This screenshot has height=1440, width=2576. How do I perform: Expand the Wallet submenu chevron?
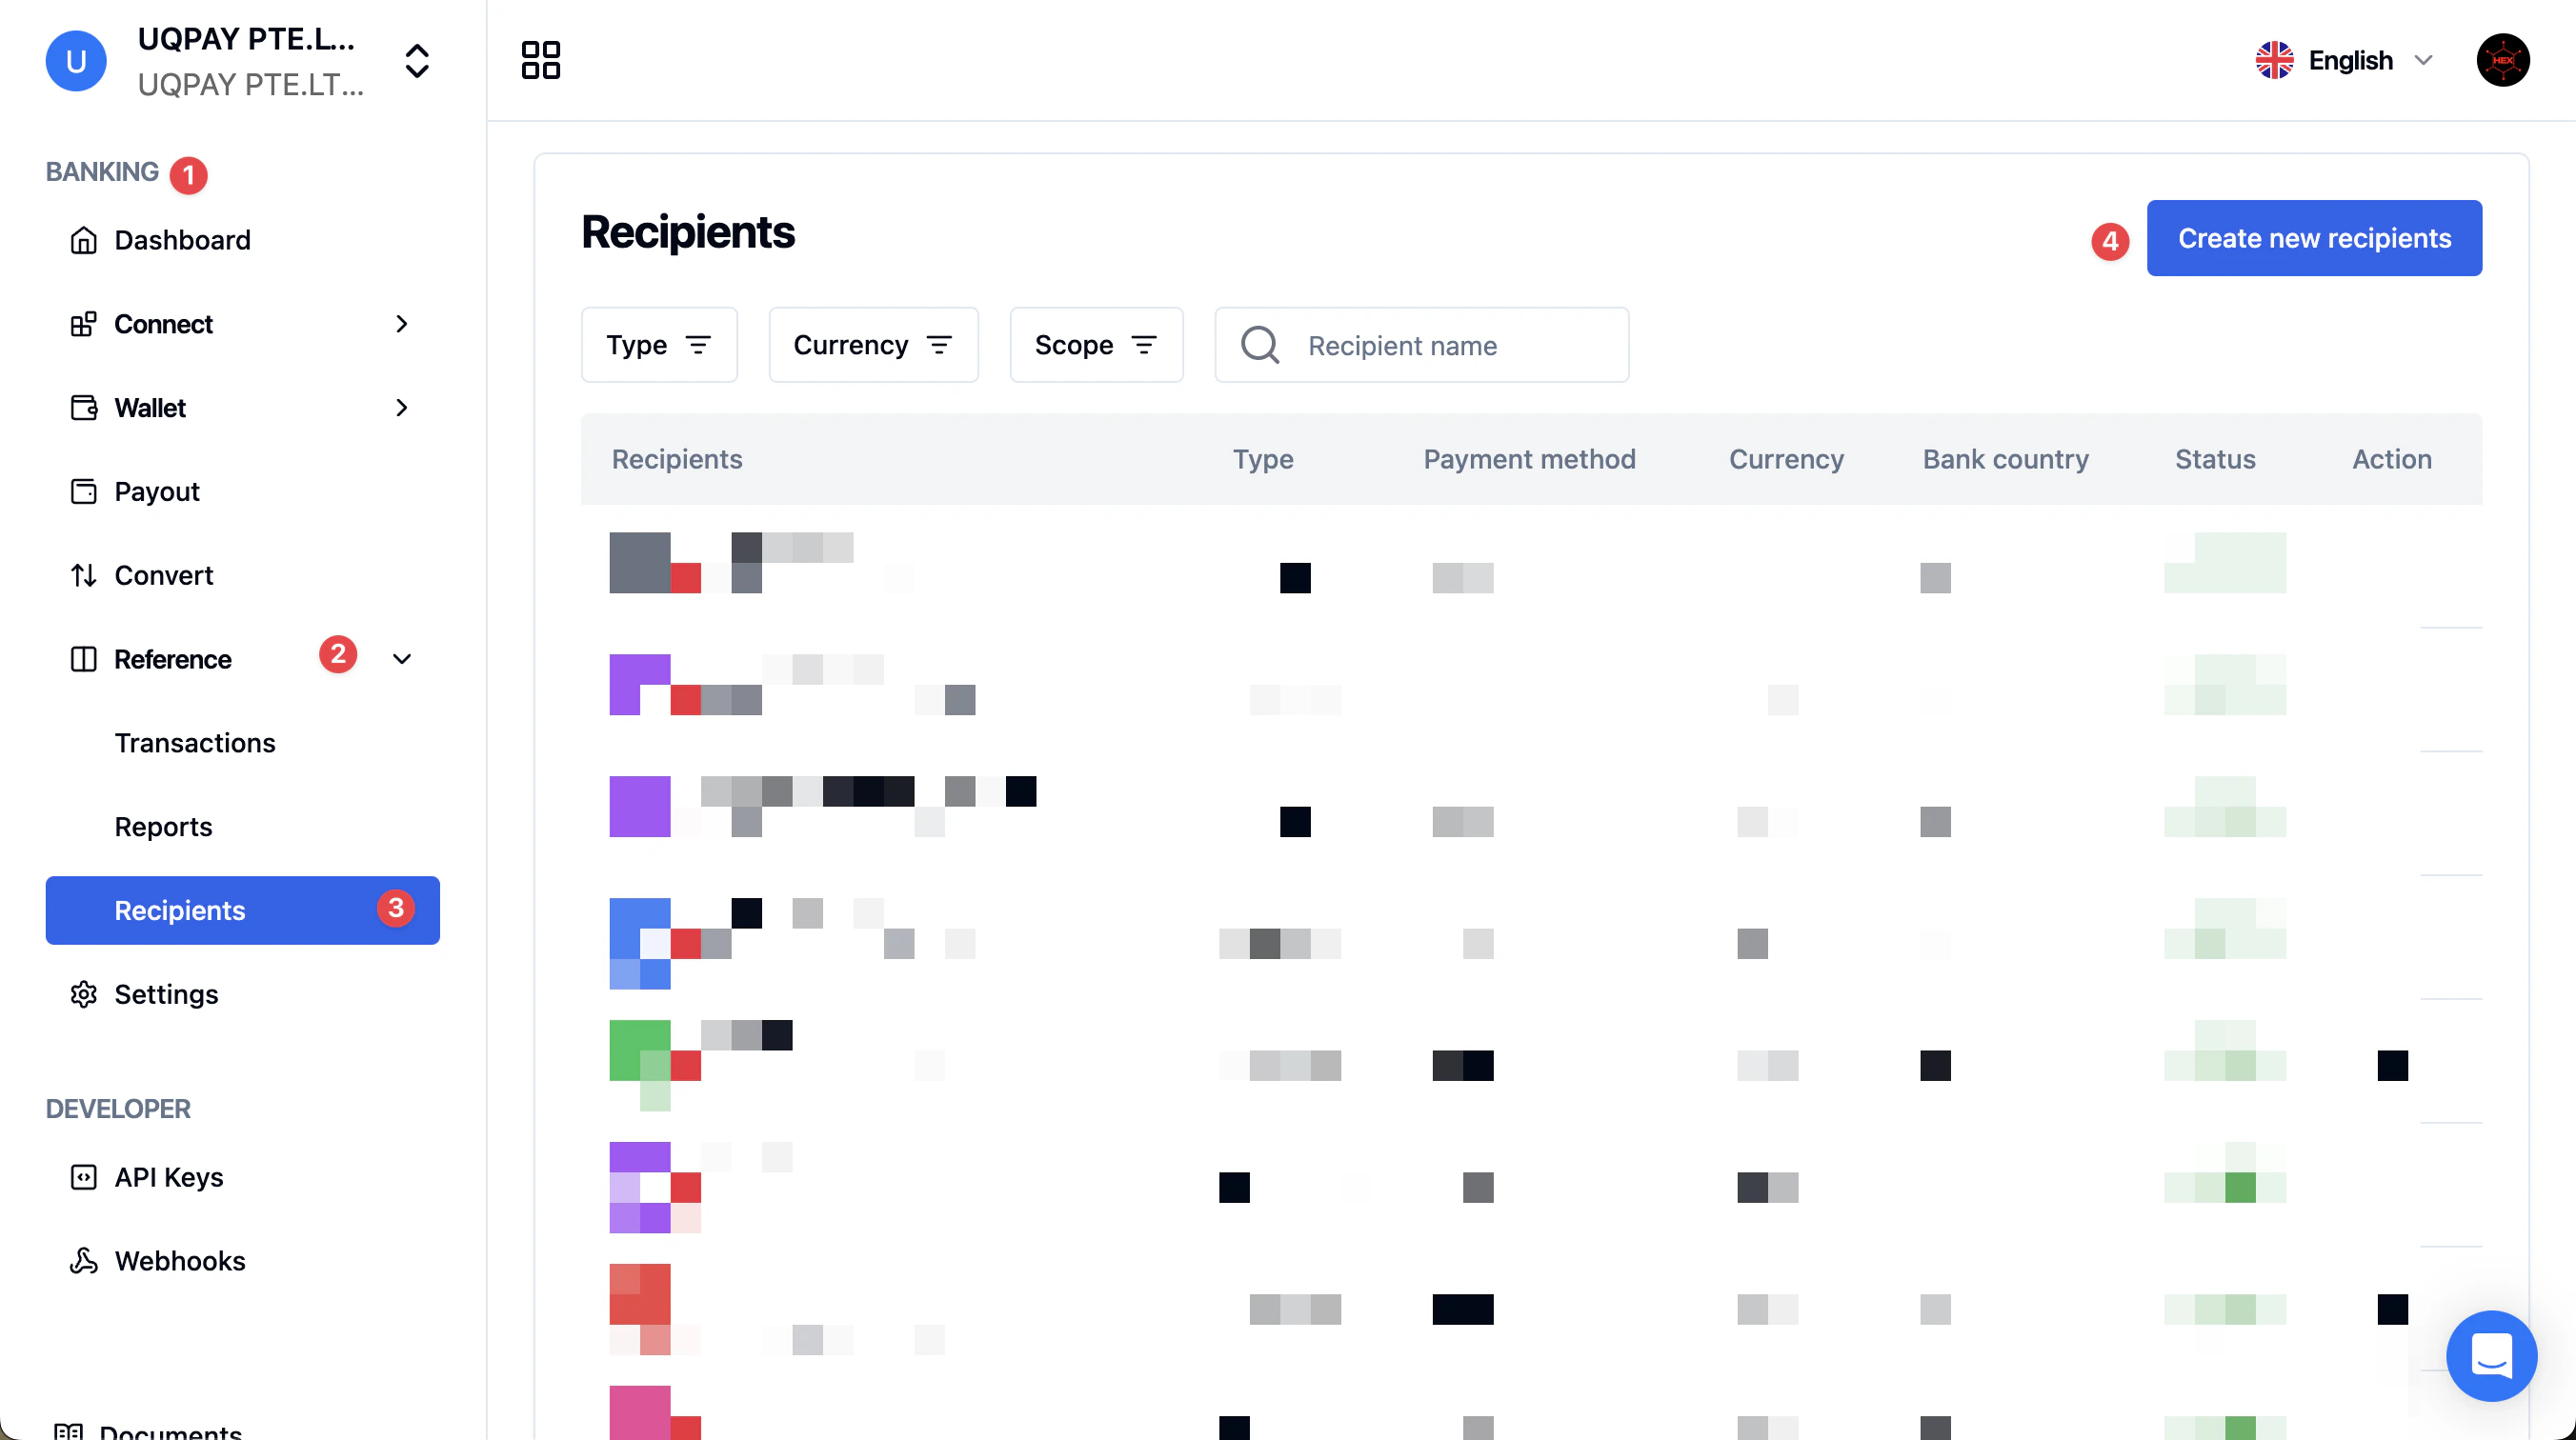pyautogui.click(x=402, y=408)
